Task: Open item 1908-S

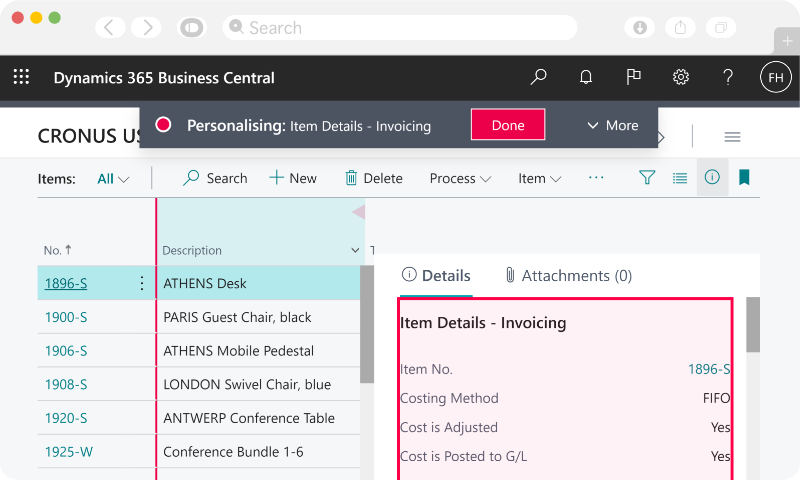Action: pos(66,384)
